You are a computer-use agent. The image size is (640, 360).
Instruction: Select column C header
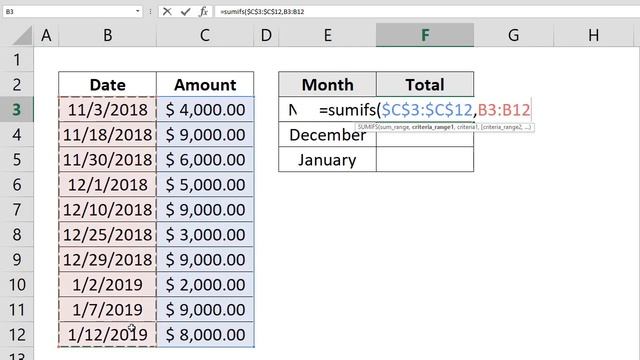205,35
